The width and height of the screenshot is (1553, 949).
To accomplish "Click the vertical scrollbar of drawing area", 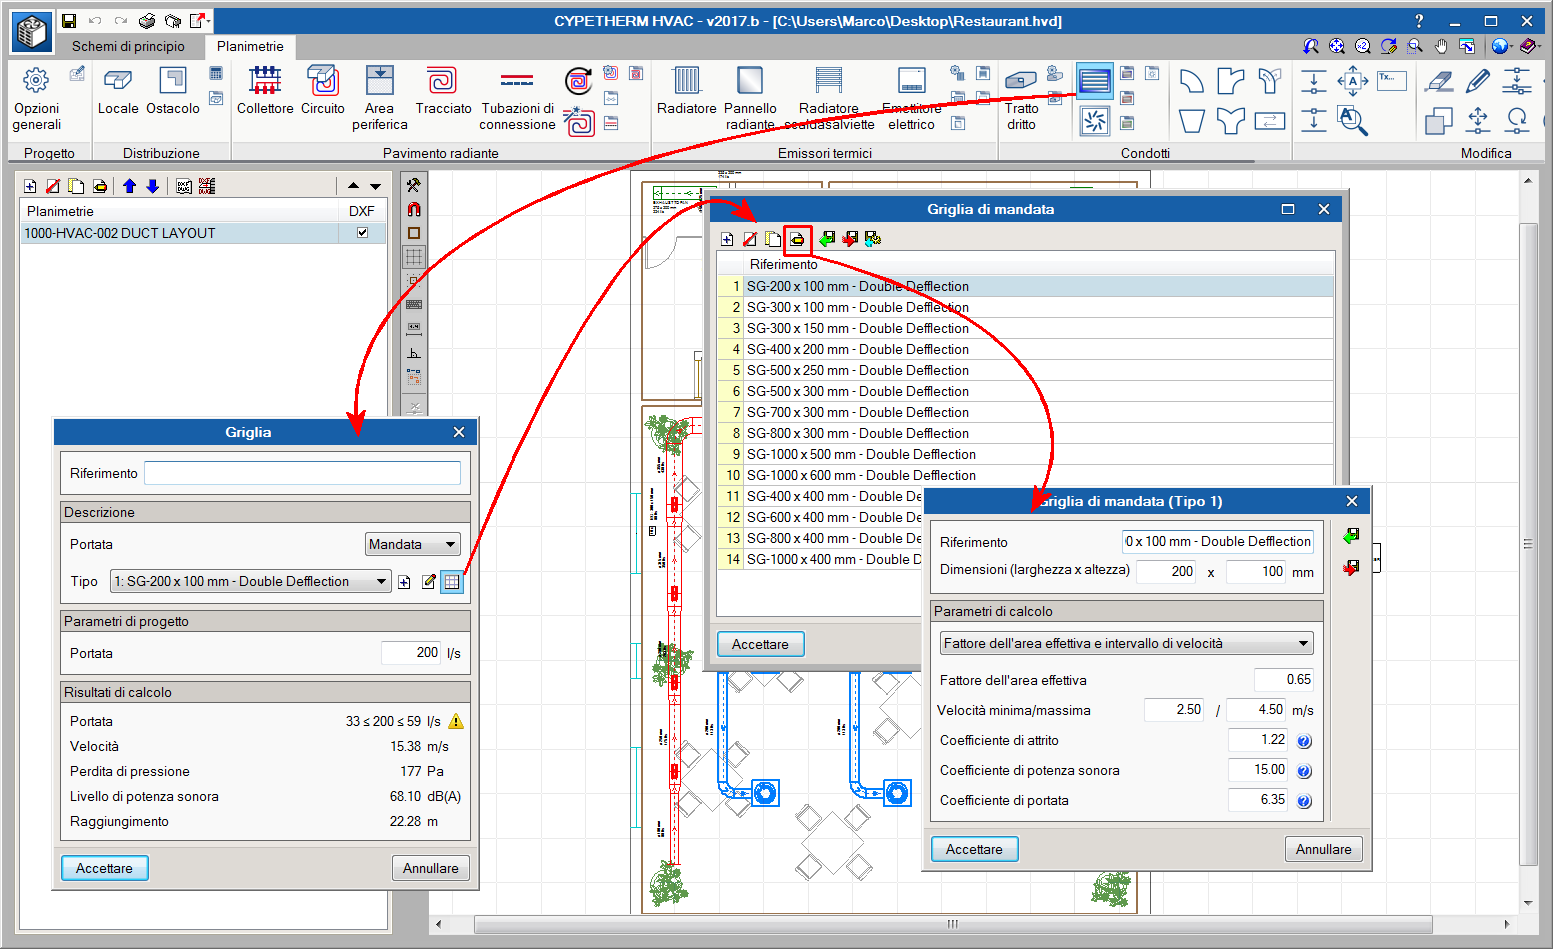I will (1528, 543).
